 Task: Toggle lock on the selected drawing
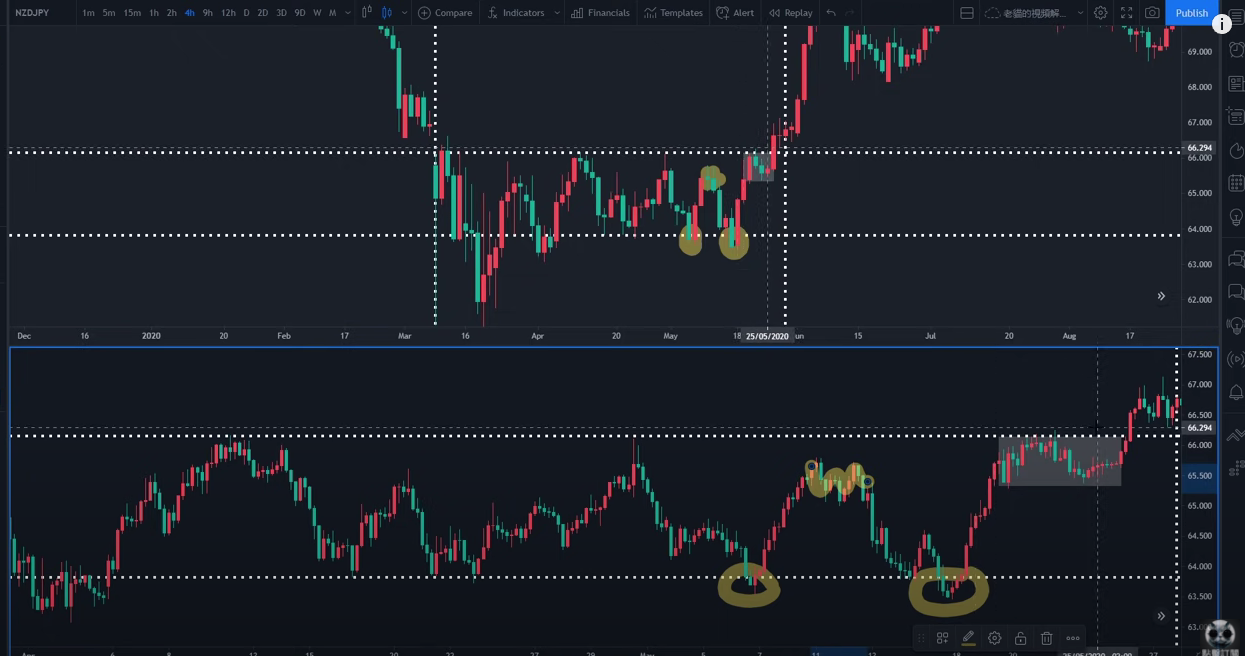(1020, 638)
